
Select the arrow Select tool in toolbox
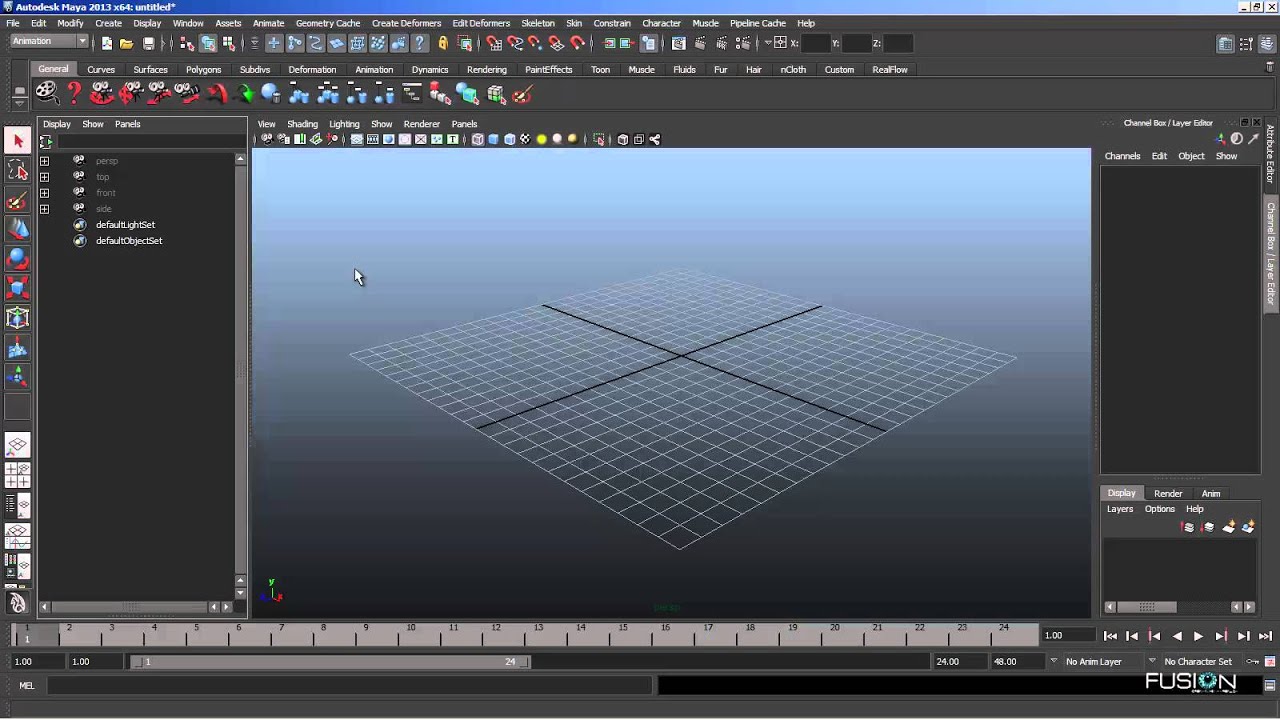pyautogui.click(x=17, y=142)
